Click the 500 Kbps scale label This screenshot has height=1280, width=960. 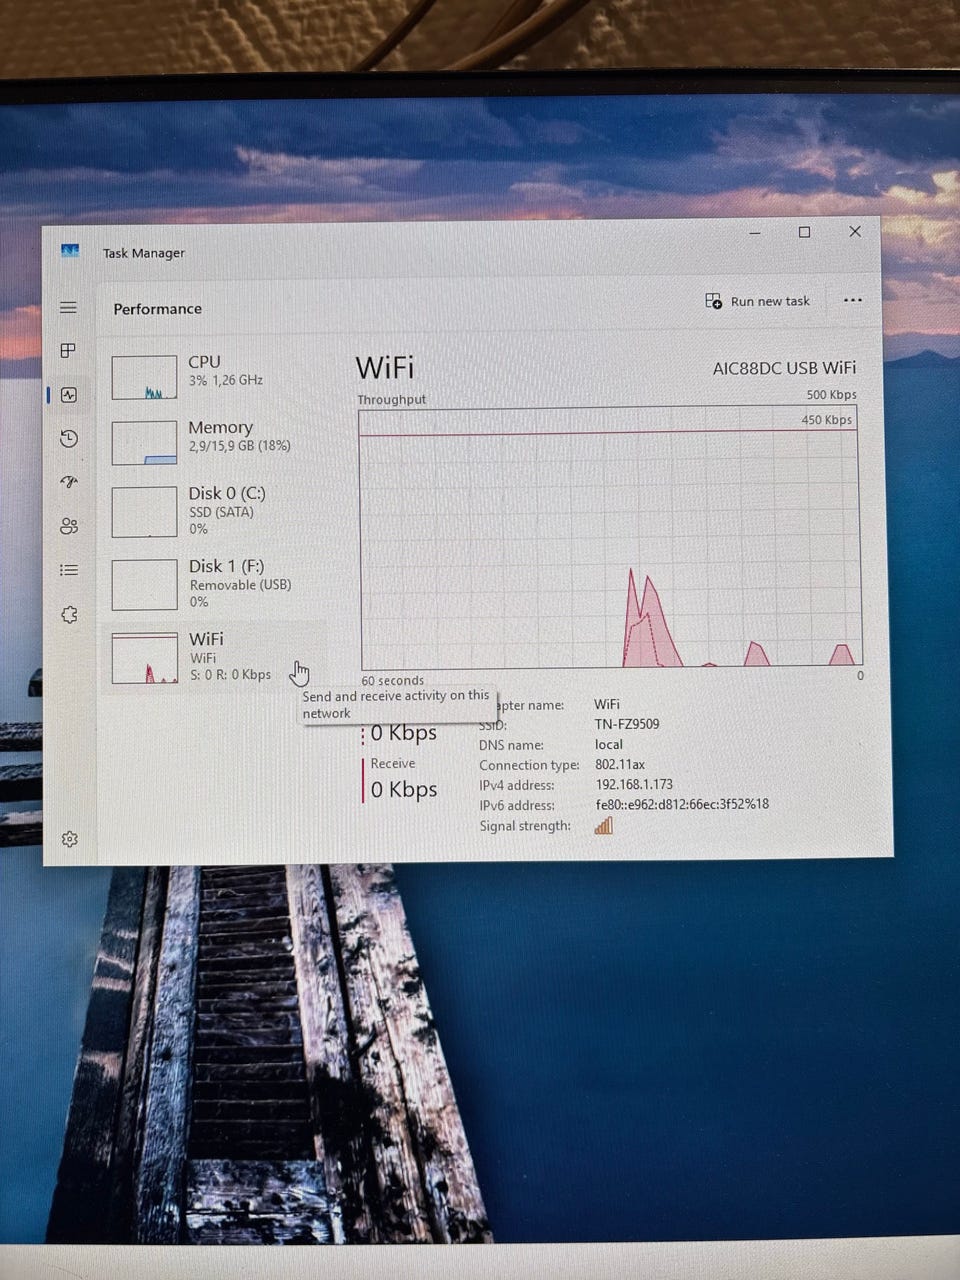(831, 395)
